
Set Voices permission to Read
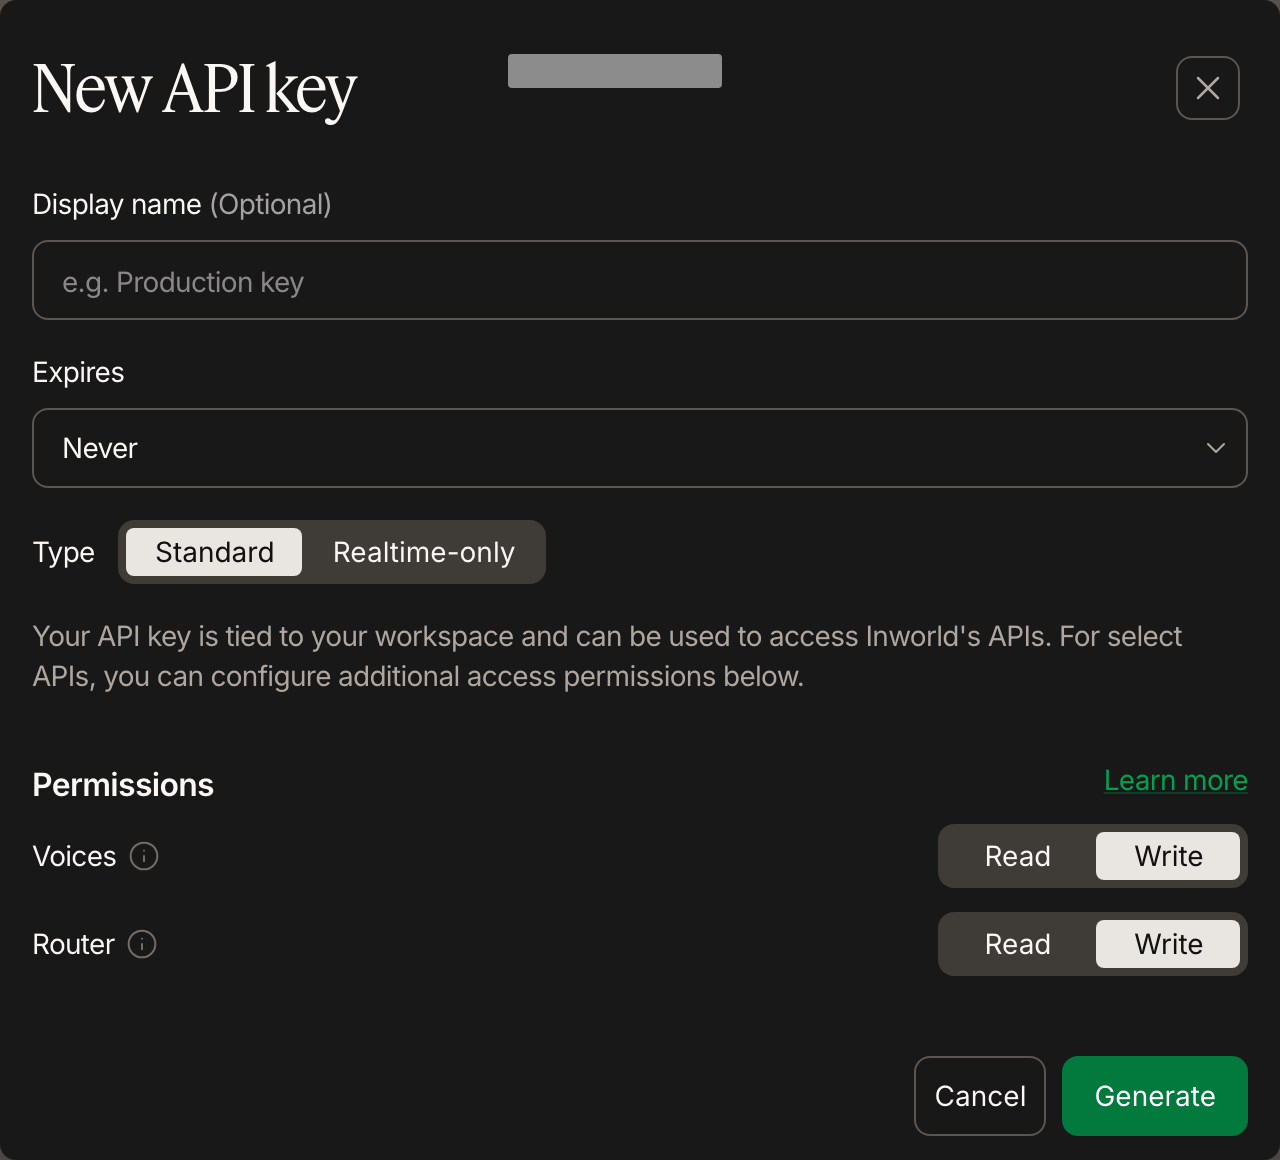(1017, 856)
